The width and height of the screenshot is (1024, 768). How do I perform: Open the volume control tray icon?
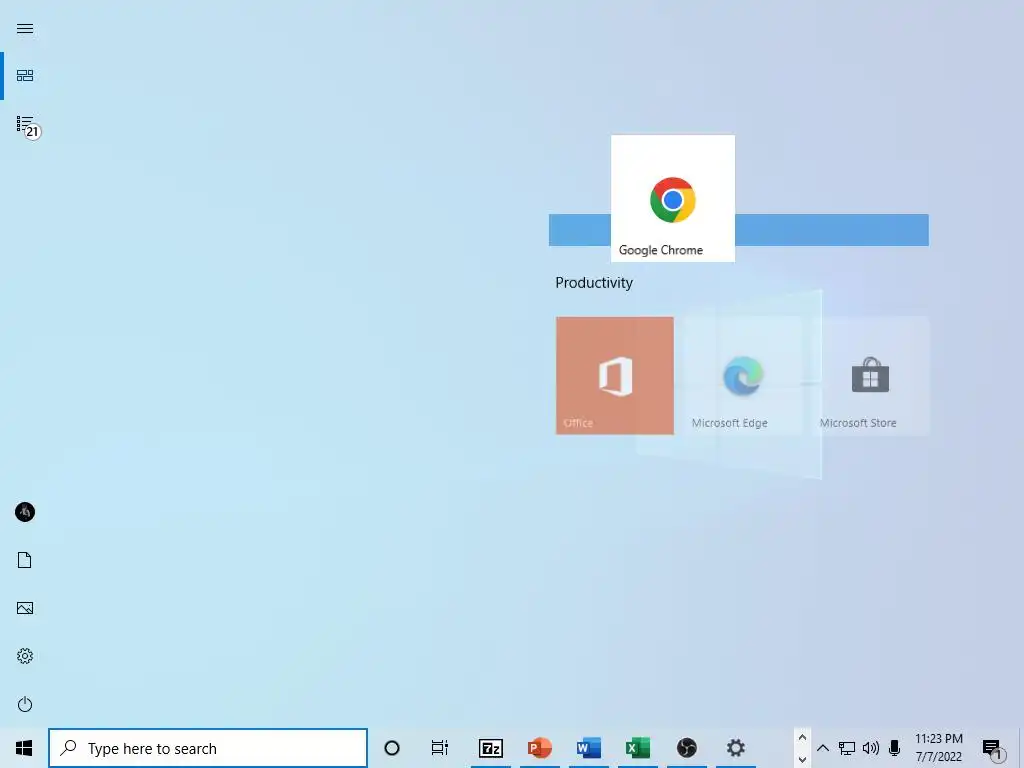[871, 748]
